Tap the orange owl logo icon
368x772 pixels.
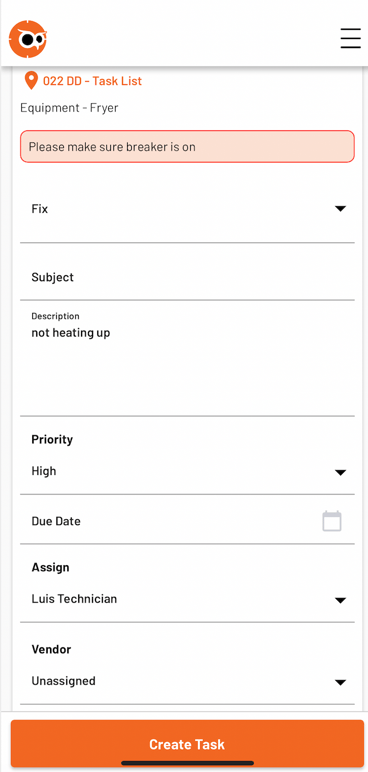tap(28, 39)
